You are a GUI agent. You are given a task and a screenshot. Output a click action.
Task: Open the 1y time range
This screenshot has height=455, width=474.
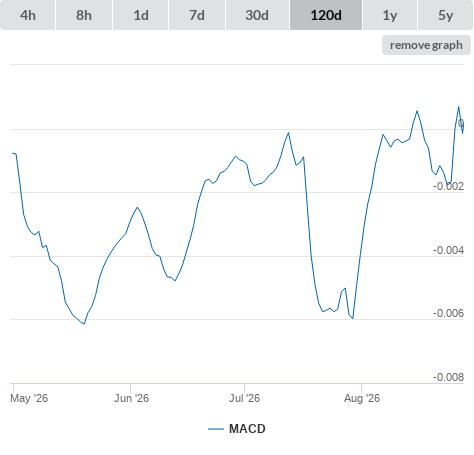[x=390, y=15]
